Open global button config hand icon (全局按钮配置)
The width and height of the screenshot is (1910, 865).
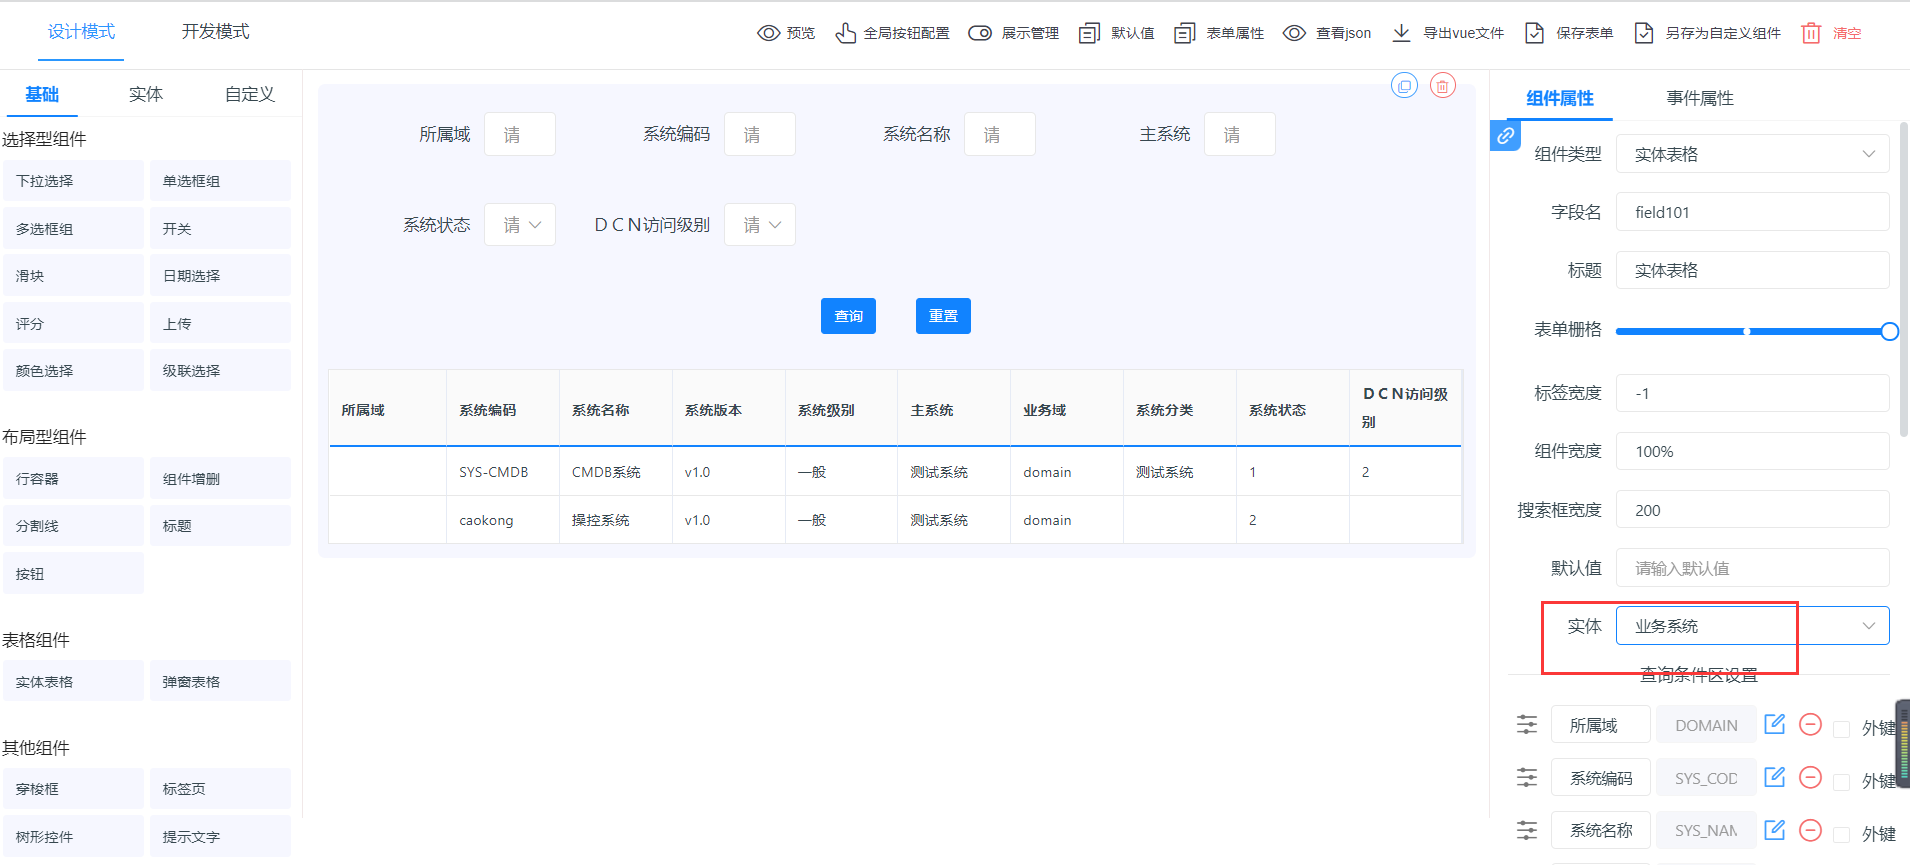pos(846,33)
